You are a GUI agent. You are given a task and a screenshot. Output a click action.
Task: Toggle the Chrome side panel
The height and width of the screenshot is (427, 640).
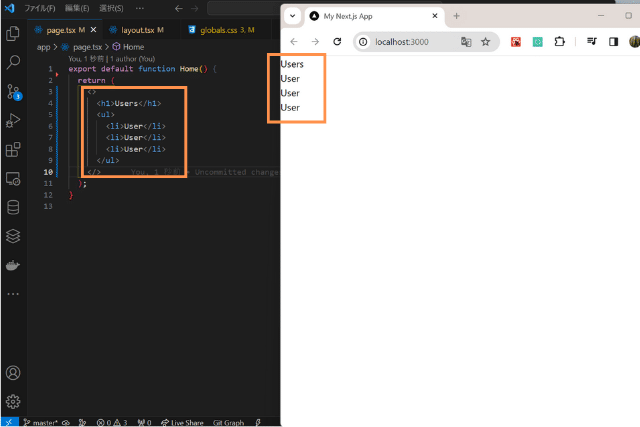[613, 42]
